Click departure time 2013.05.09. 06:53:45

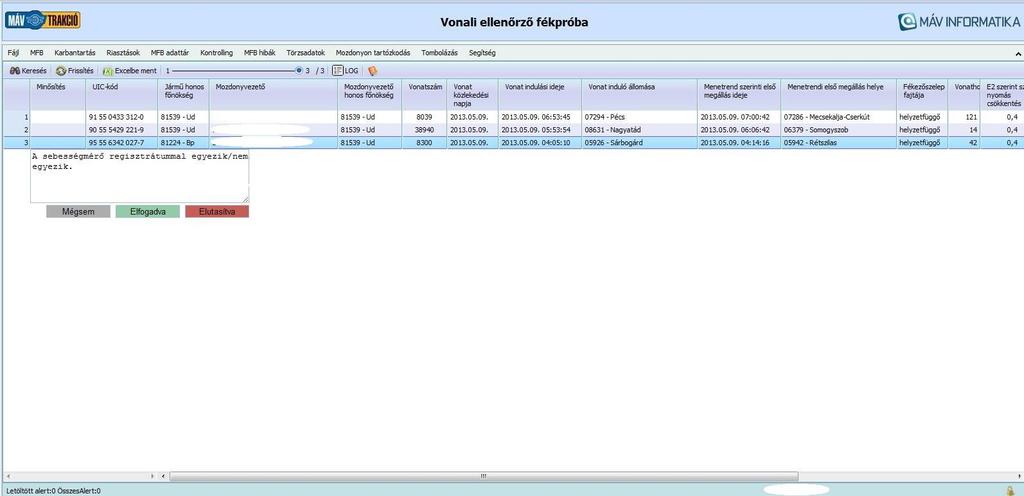pyautogui.click(x=541, y=117)
